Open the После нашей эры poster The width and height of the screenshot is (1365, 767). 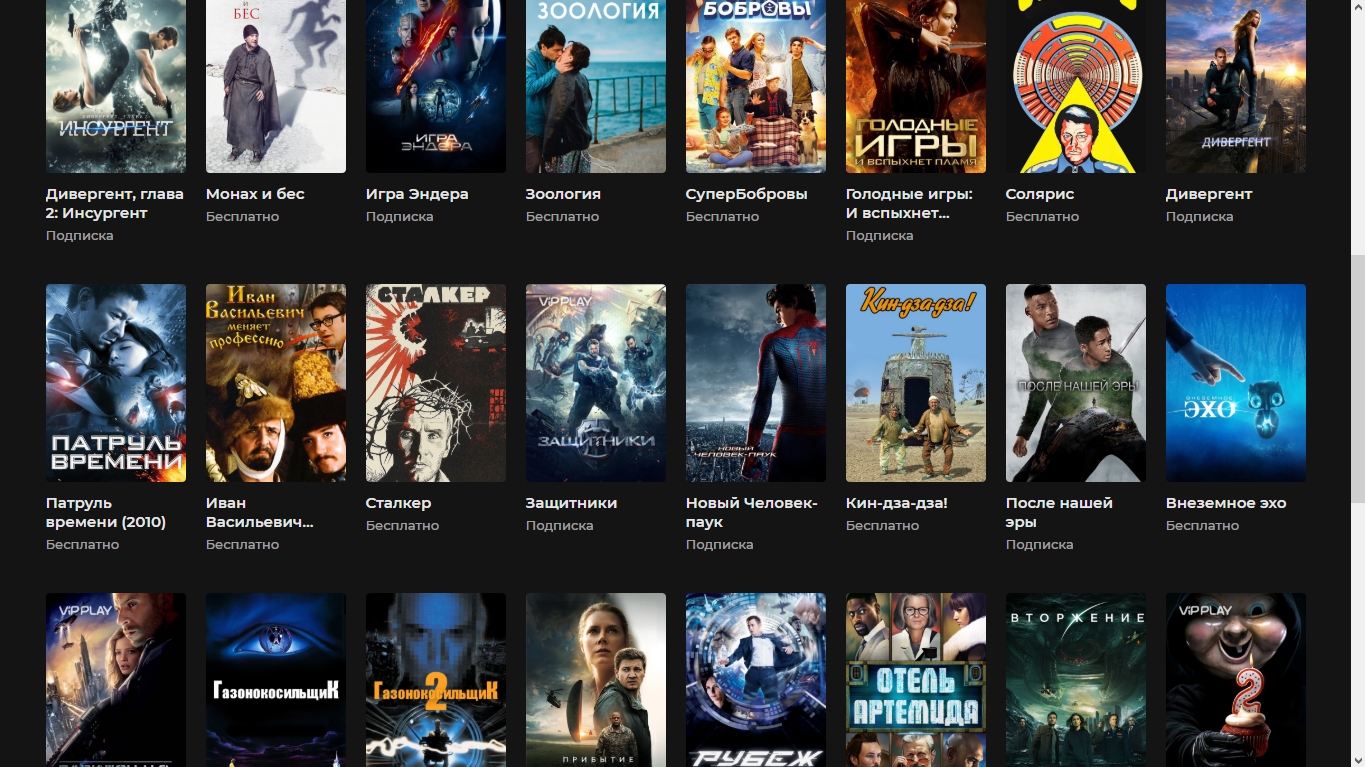(x=1076, y=383)
